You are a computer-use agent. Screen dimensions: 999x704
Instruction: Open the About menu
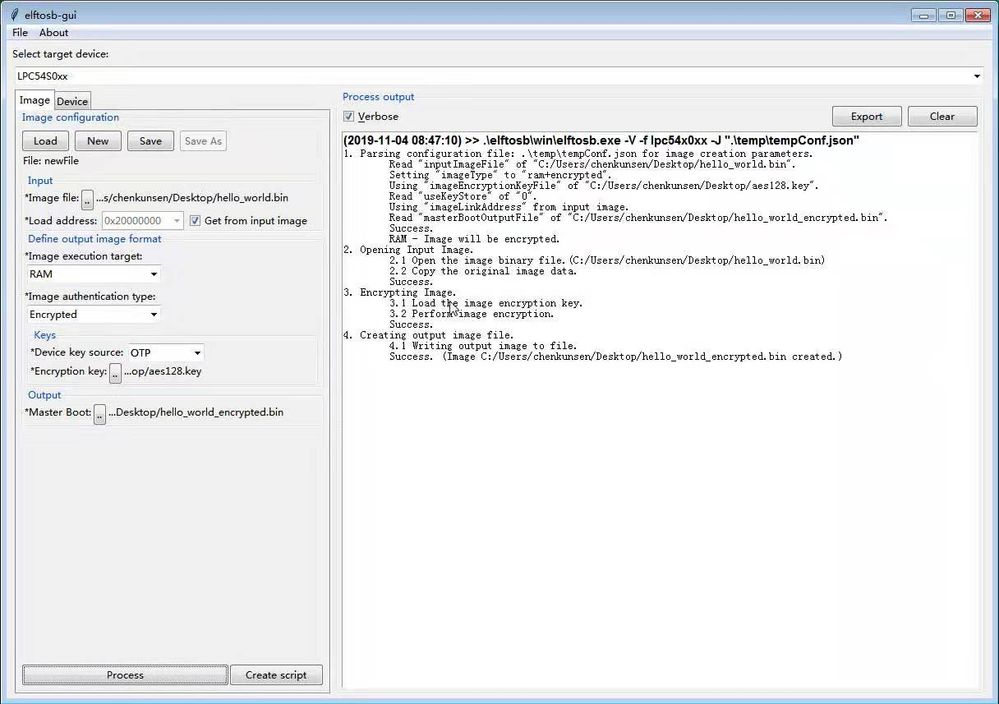point(54,32)
